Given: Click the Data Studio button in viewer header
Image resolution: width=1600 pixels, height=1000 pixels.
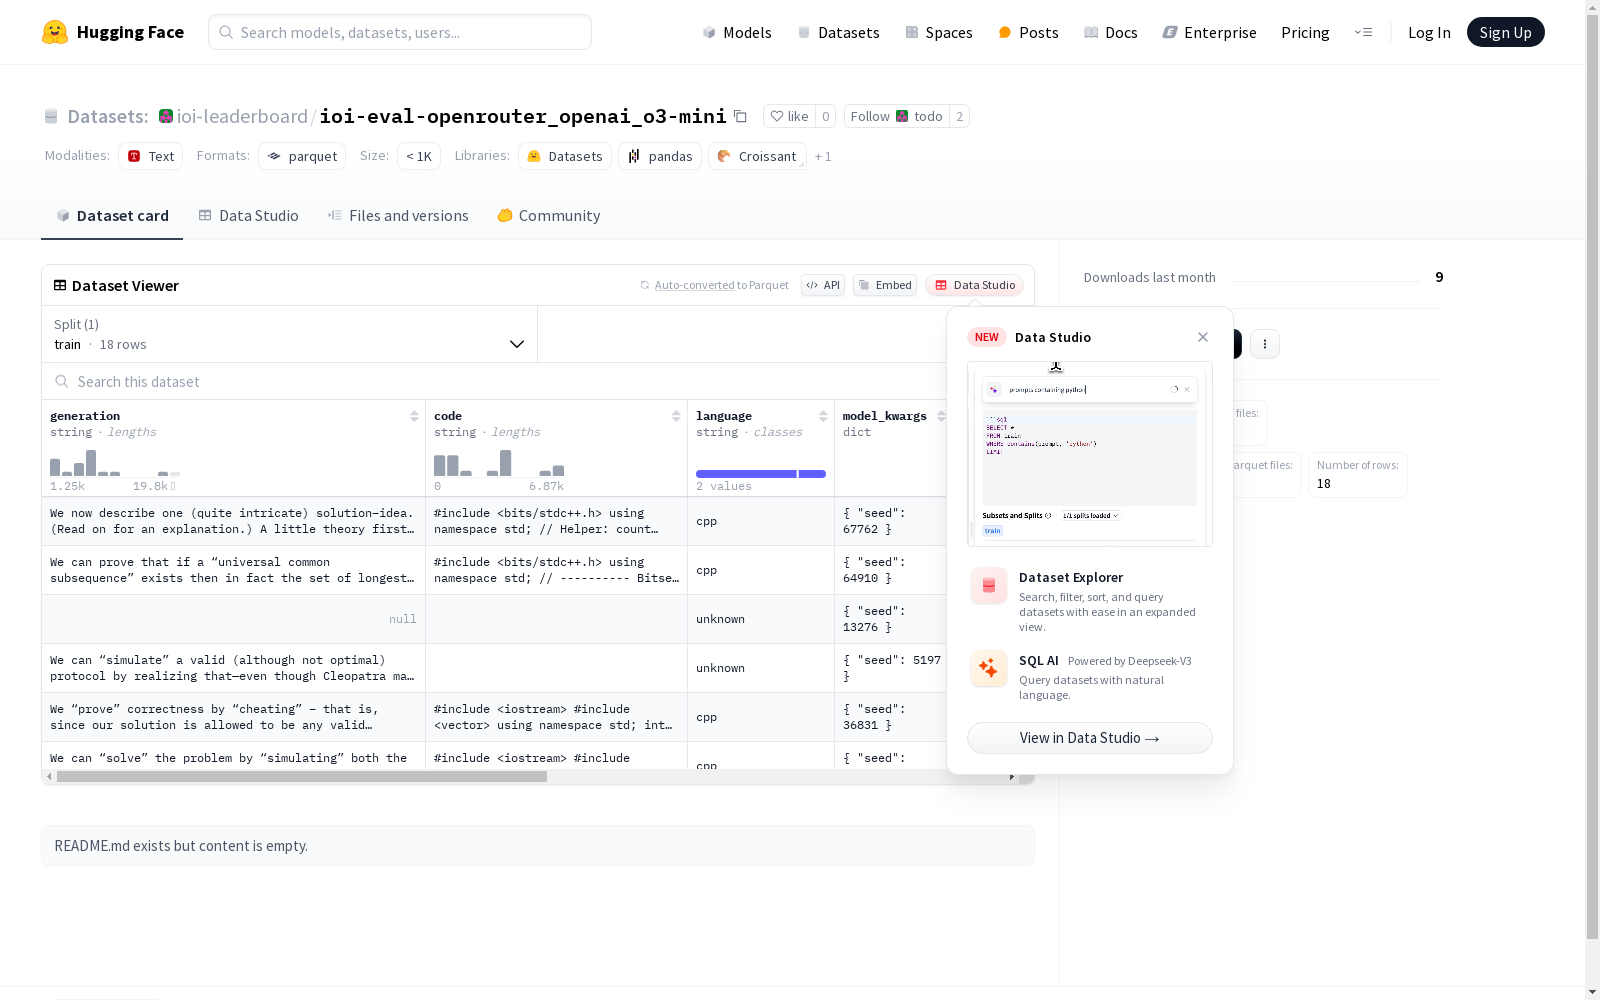Looking at the screenshot, I should 975,285.
